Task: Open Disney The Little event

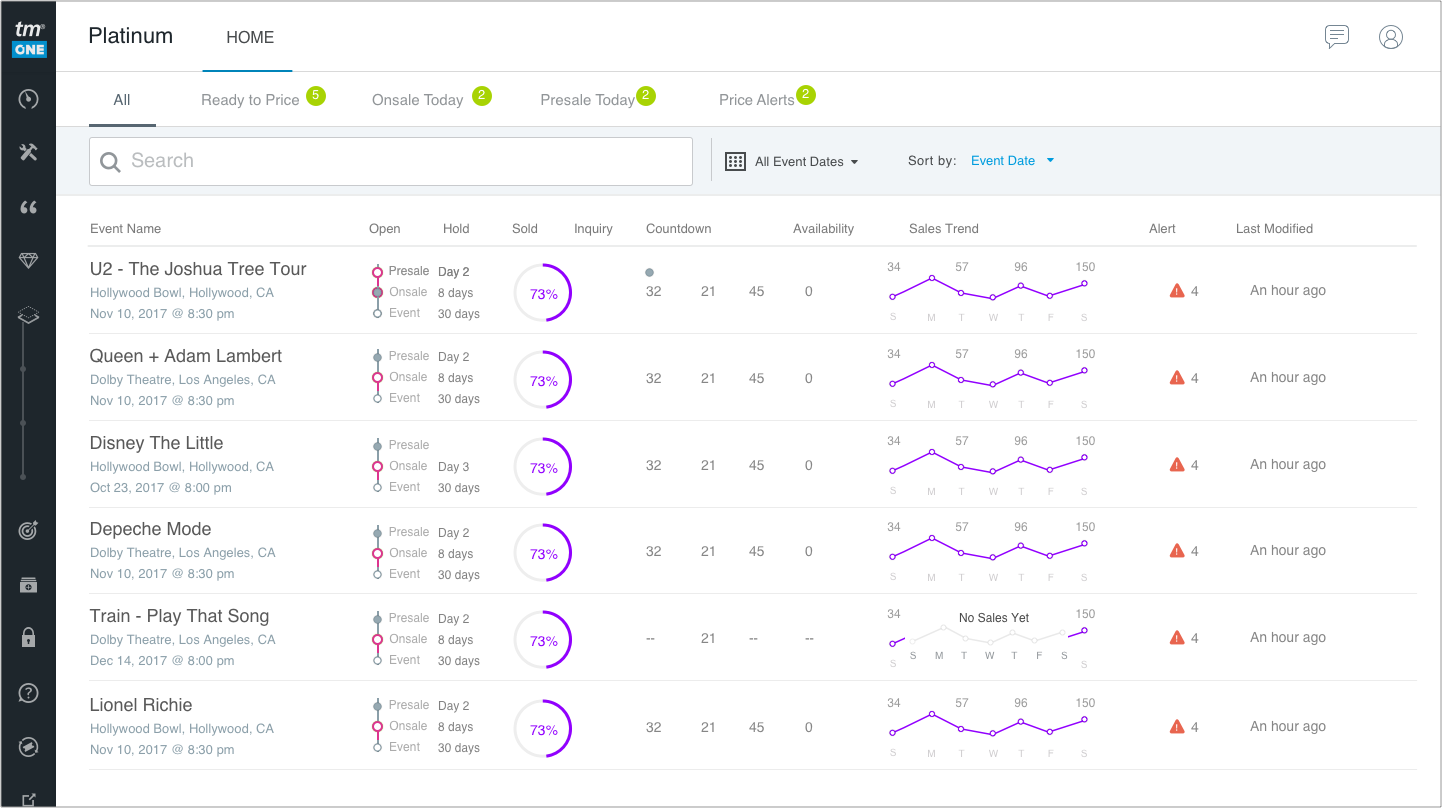Action: (x=156, y=443)
